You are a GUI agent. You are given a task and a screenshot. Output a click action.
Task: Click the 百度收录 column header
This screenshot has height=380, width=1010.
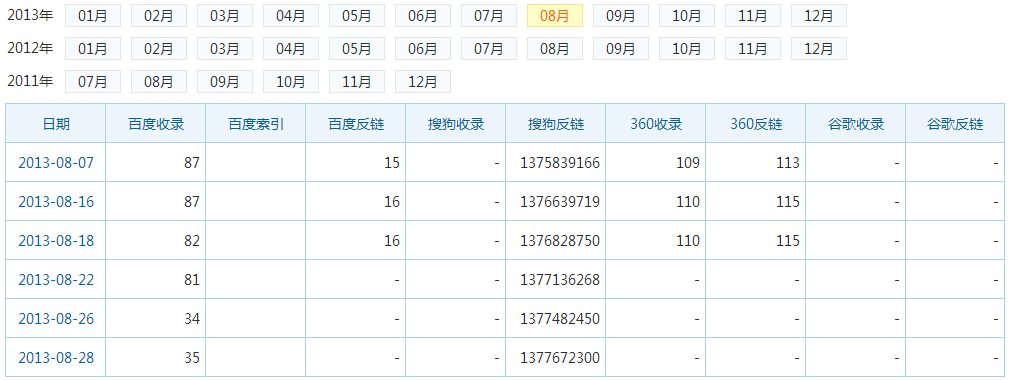click(156, 124)
